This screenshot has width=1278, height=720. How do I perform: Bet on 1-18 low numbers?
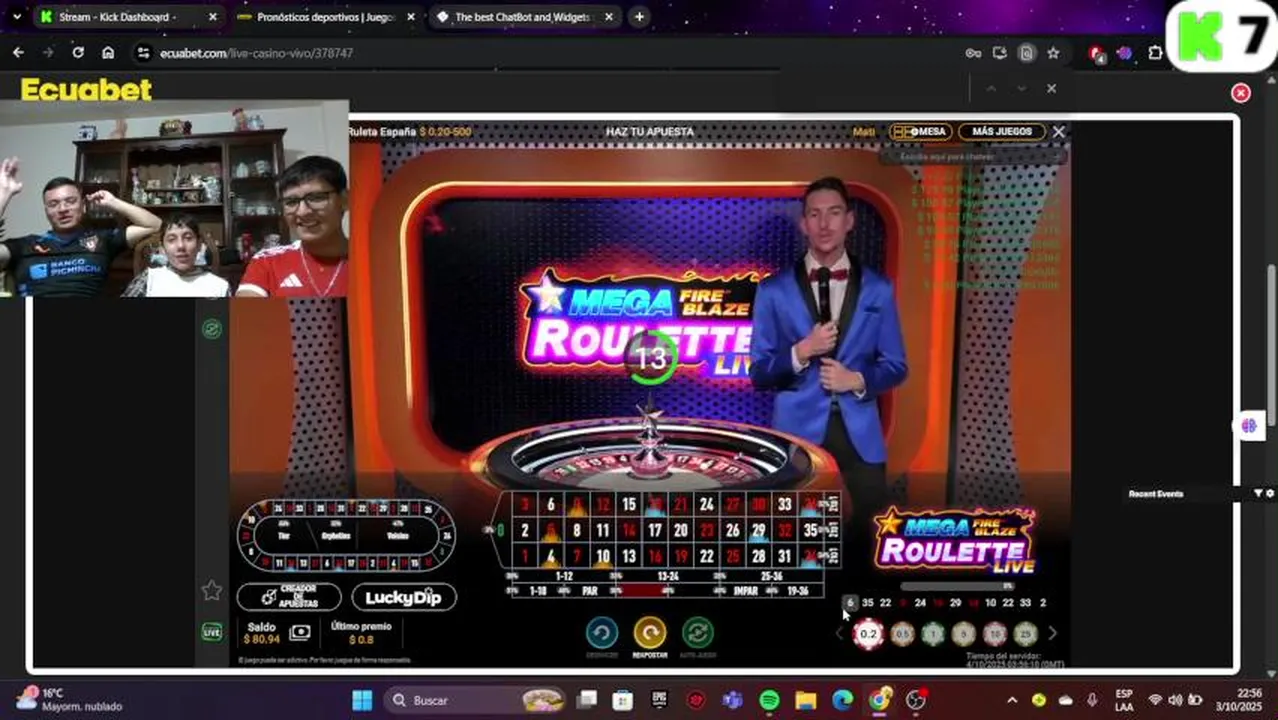coord(537,591)
